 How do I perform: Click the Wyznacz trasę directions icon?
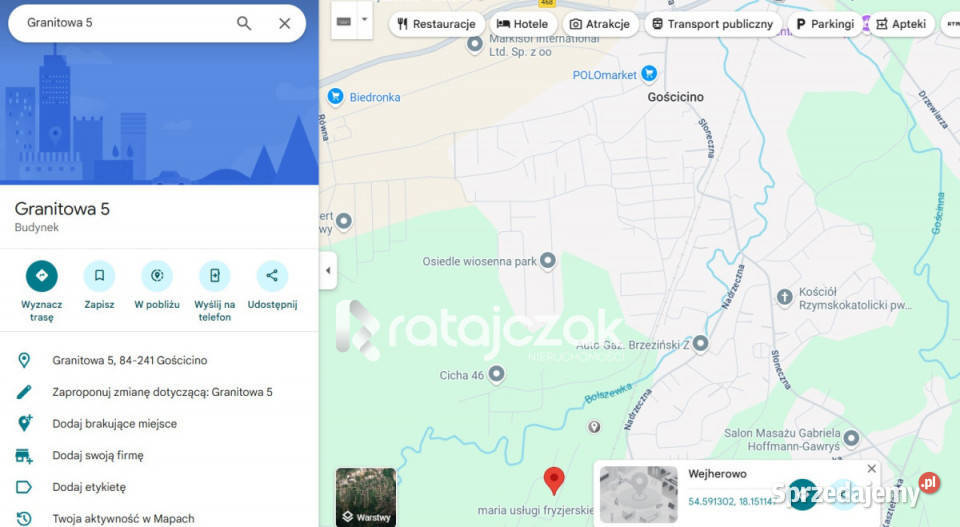pyautogui.click(x=42, y=276)
